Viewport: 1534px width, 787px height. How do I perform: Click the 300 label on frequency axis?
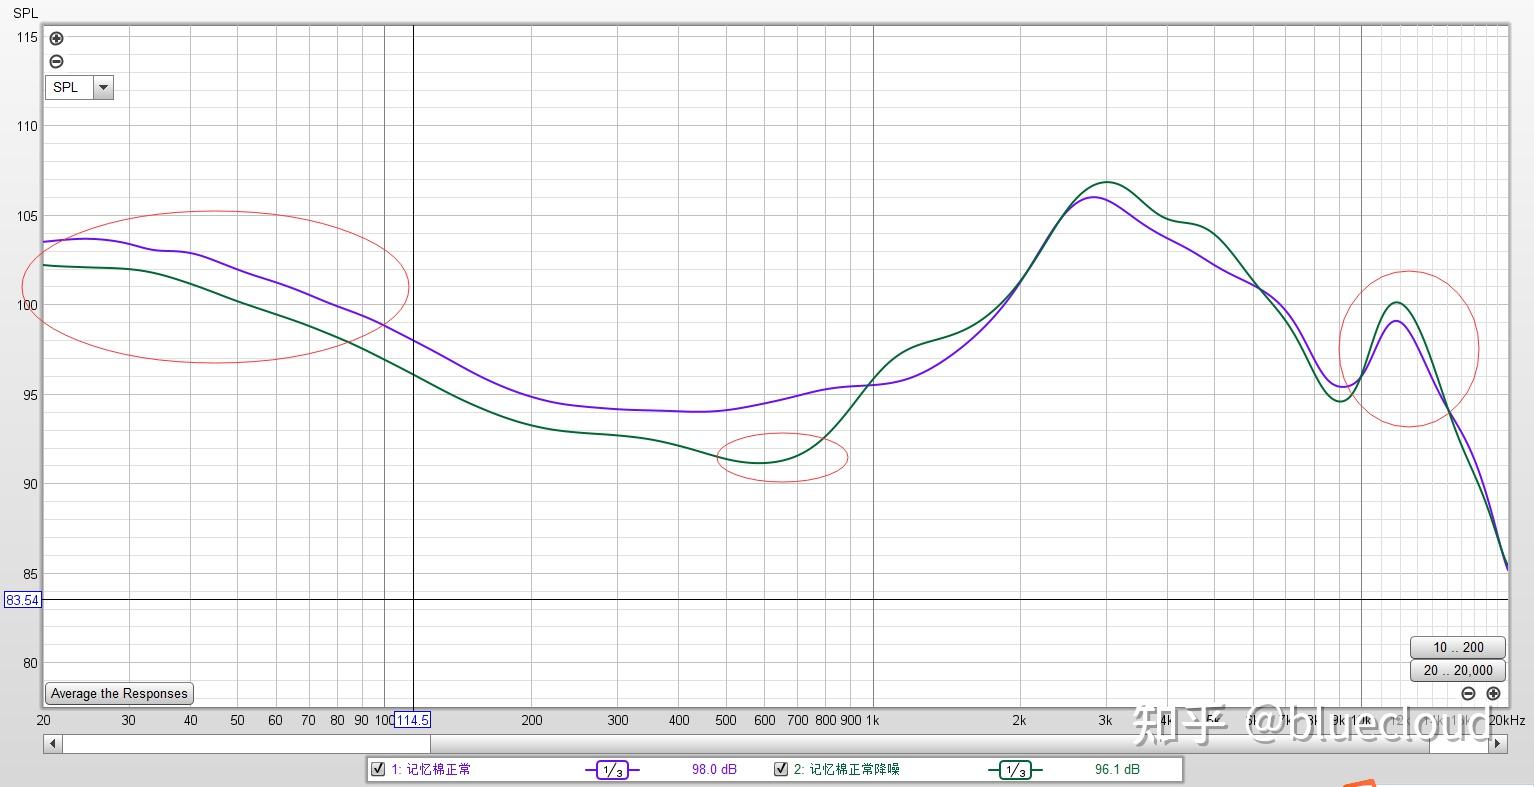[618, 720]
